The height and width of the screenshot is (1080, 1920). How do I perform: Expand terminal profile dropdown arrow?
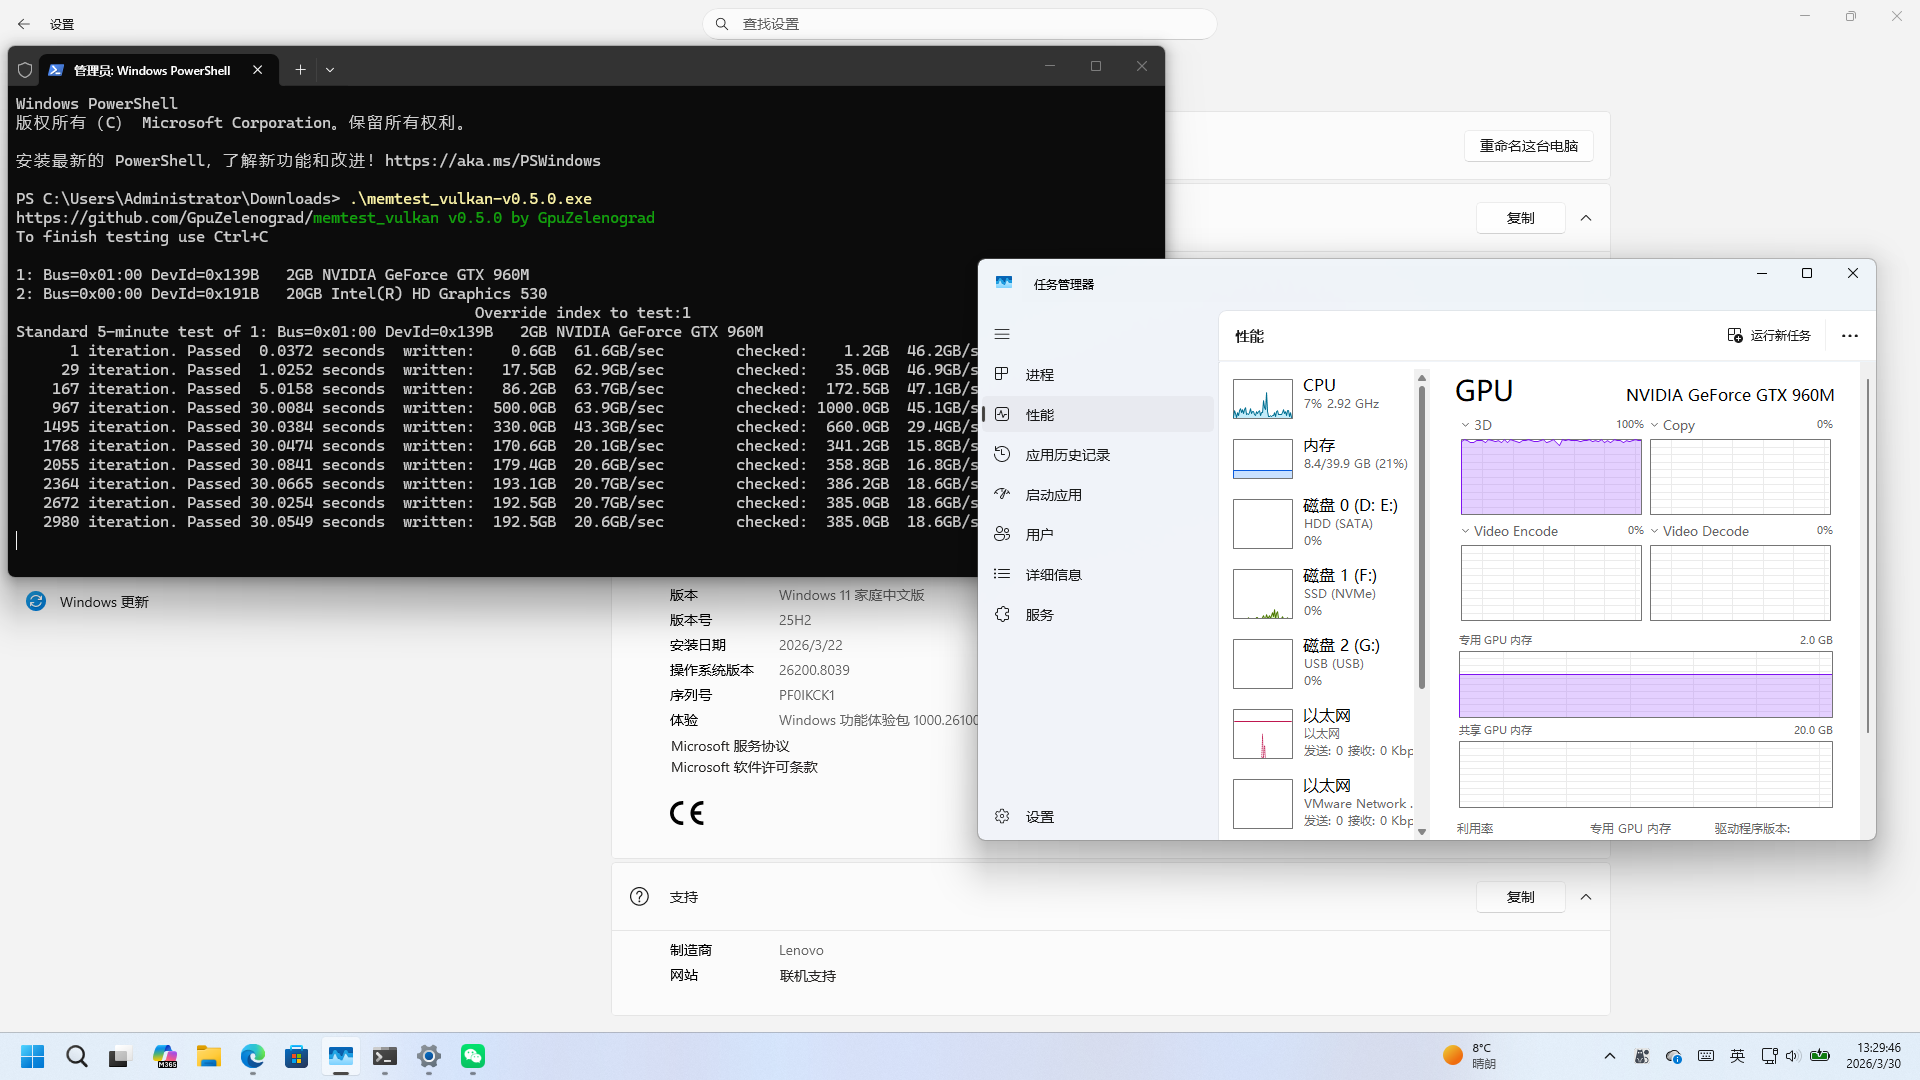pos(330,70)
